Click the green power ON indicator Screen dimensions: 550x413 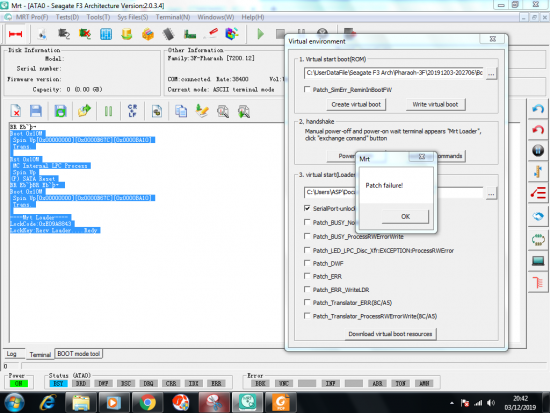coord(19,384)
